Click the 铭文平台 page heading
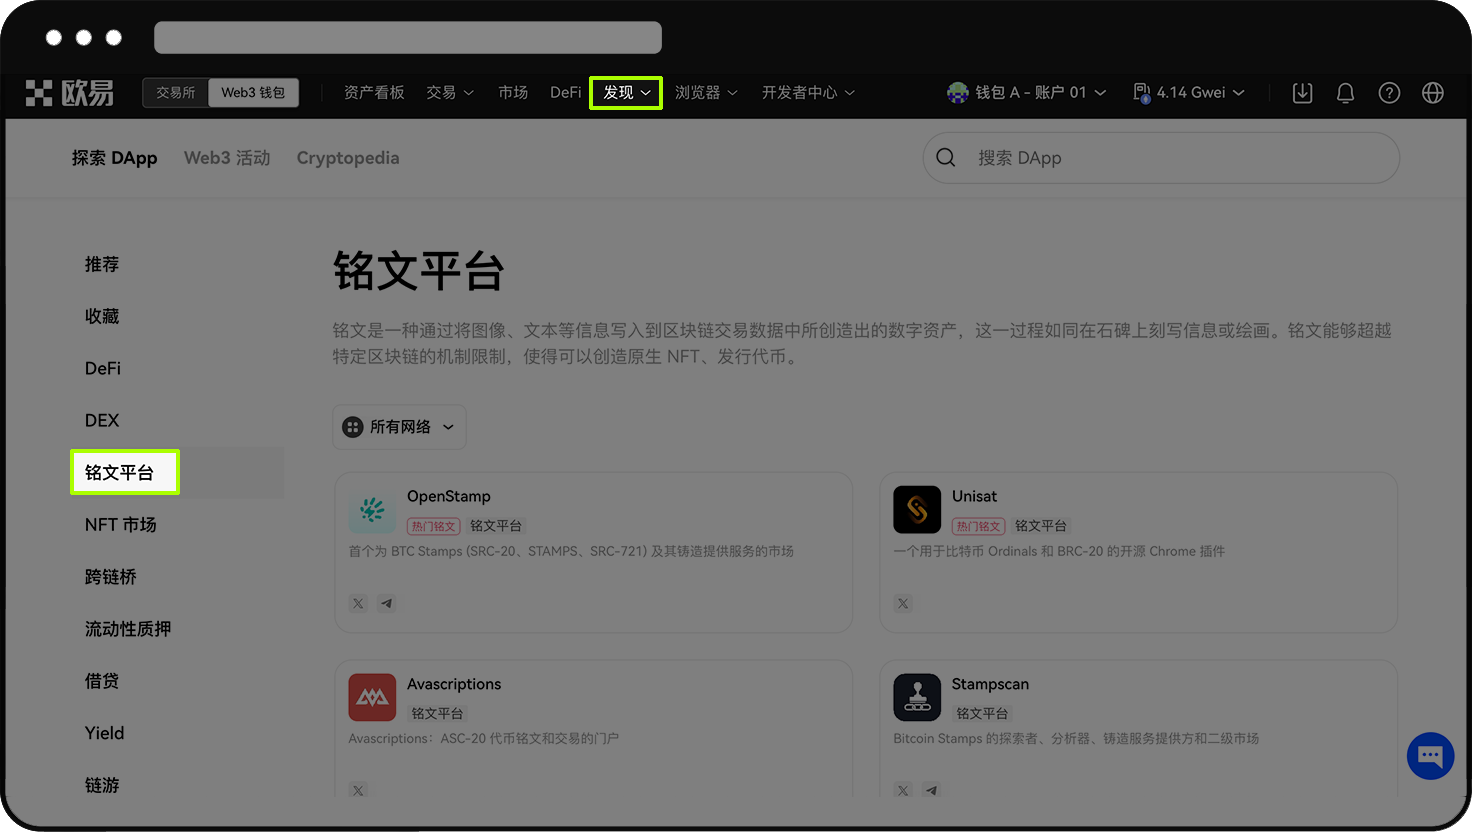 click(x=419, y=271)
